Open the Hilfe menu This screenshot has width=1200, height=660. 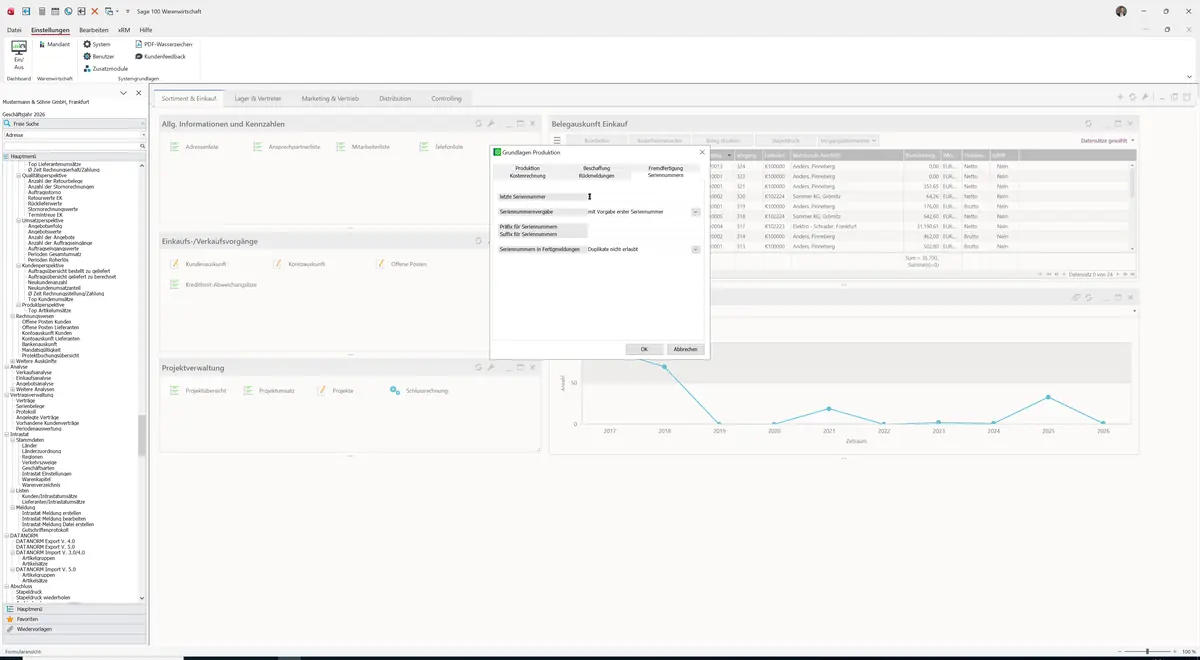click(x=146, y=30)
